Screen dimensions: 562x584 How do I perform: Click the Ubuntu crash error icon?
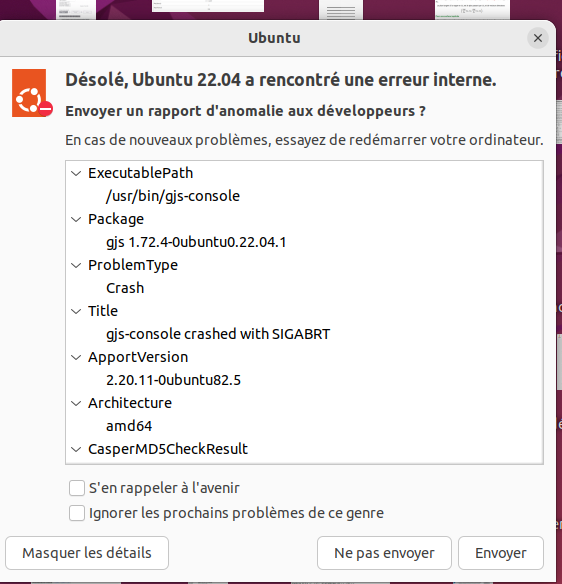coord(32,93)
